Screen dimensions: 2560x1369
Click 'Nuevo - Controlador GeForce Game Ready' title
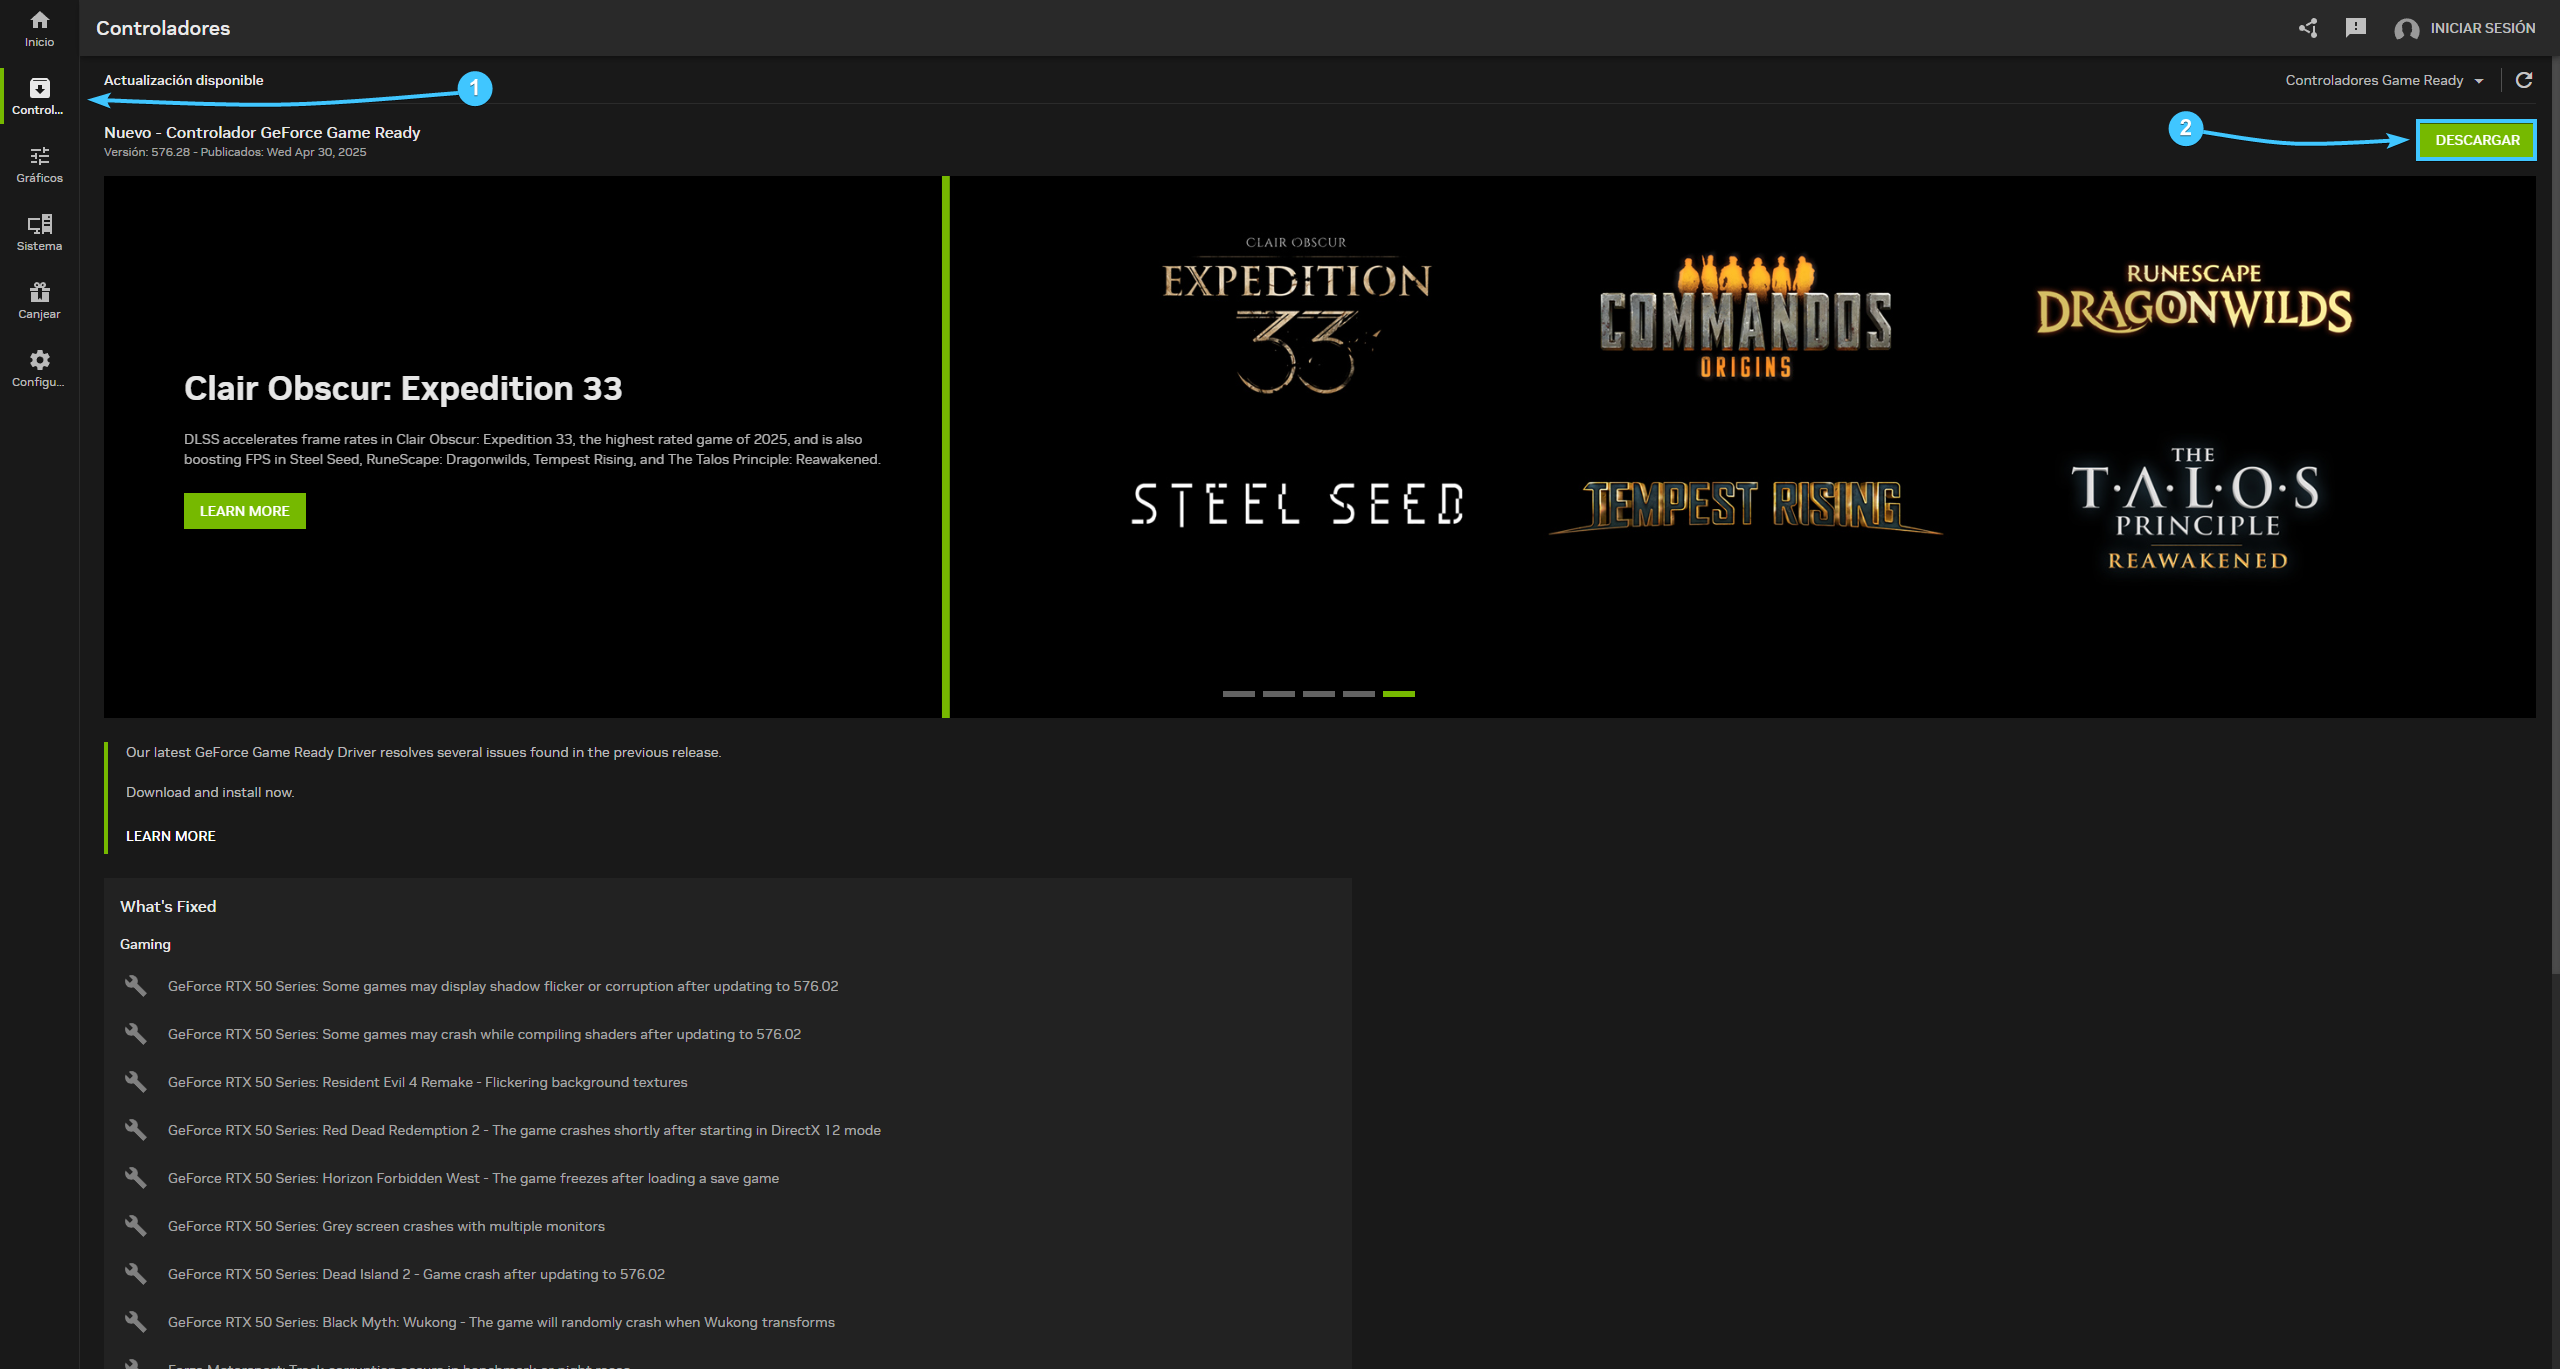(262, 132)
